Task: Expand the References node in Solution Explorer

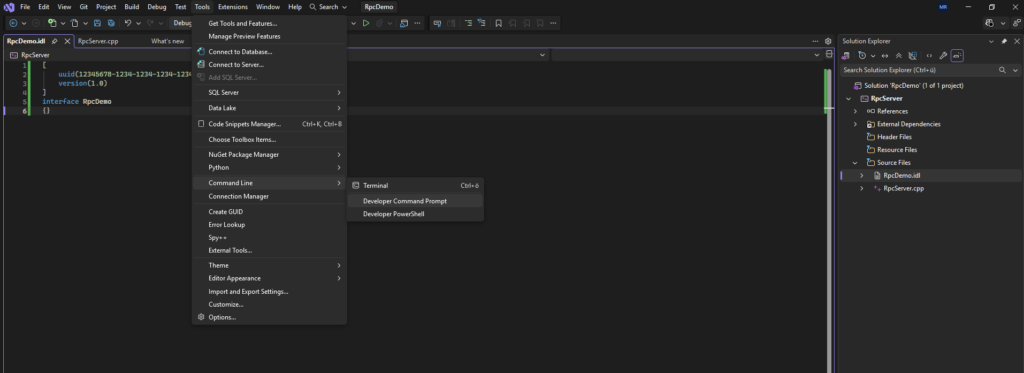Action: (x=855, y=111)
